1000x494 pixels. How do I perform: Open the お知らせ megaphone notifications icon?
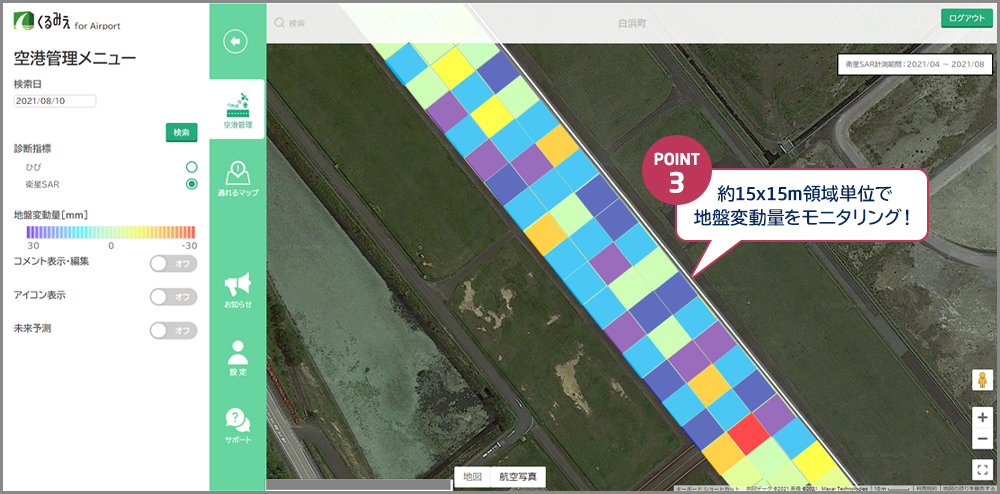(238, 289)
